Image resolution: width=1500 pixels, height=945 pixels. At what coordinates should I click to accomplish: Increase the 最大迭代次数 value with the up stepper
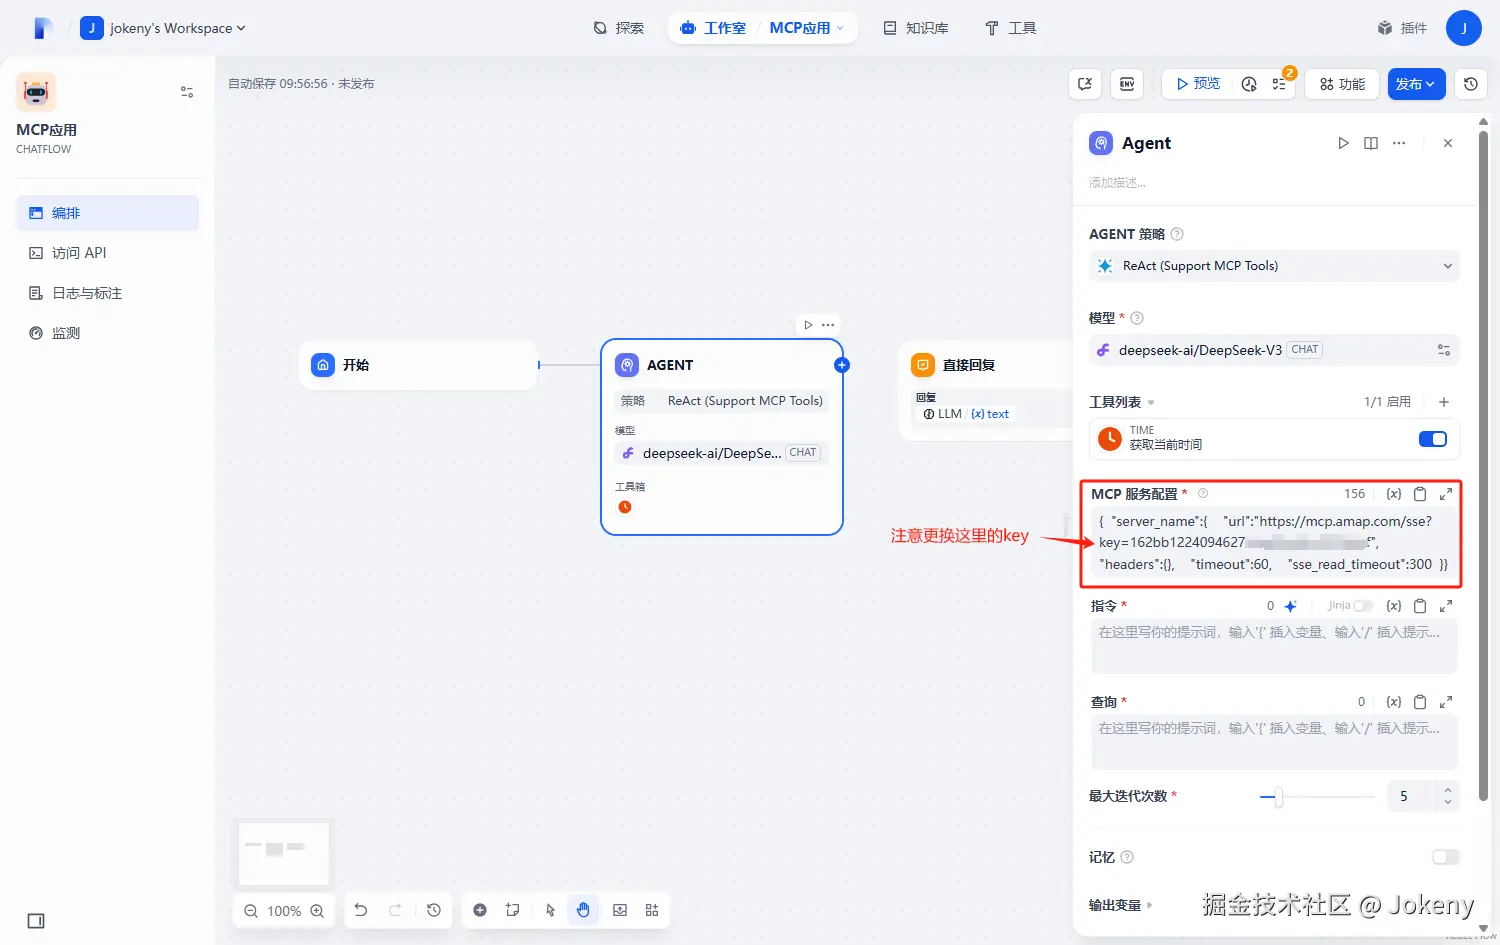(x=1448, y=790)
